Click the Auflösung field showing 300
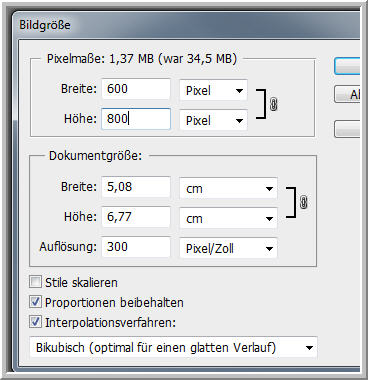Screen dimensions: 368x380 pyautogui.click(x=136, y=247)
